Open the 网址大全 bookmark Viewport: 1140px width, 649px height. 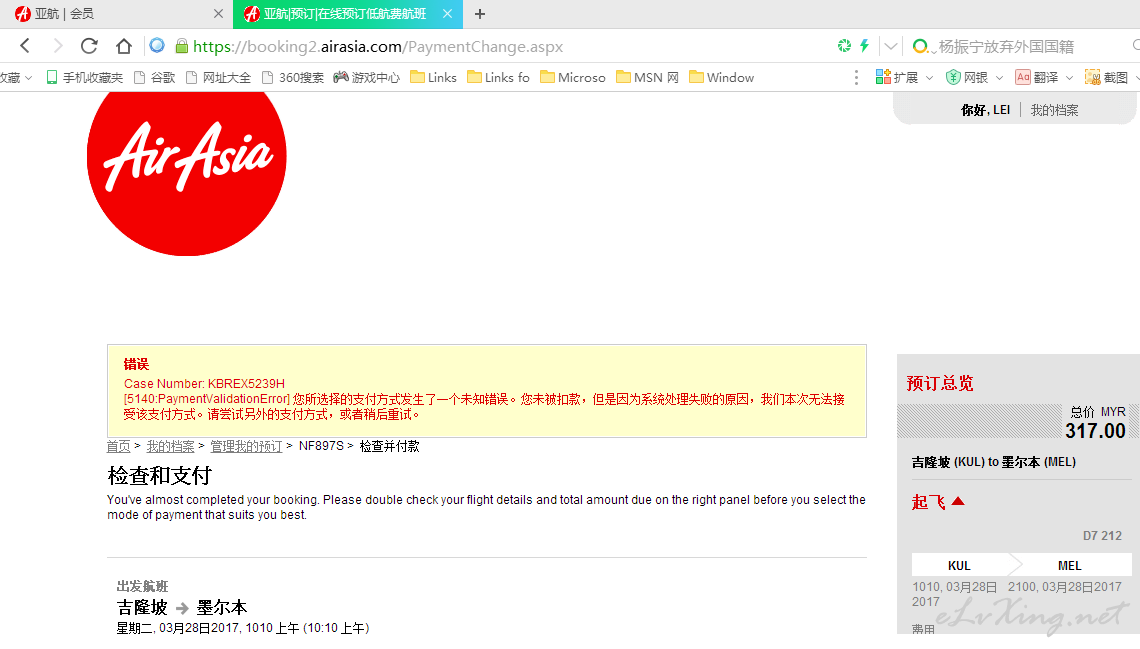point(219,77)
